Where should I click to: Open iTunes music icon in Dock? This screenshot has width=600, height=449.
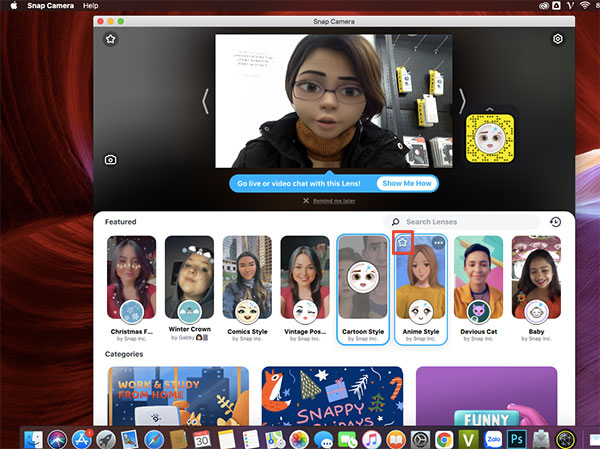tap(372, 439)
